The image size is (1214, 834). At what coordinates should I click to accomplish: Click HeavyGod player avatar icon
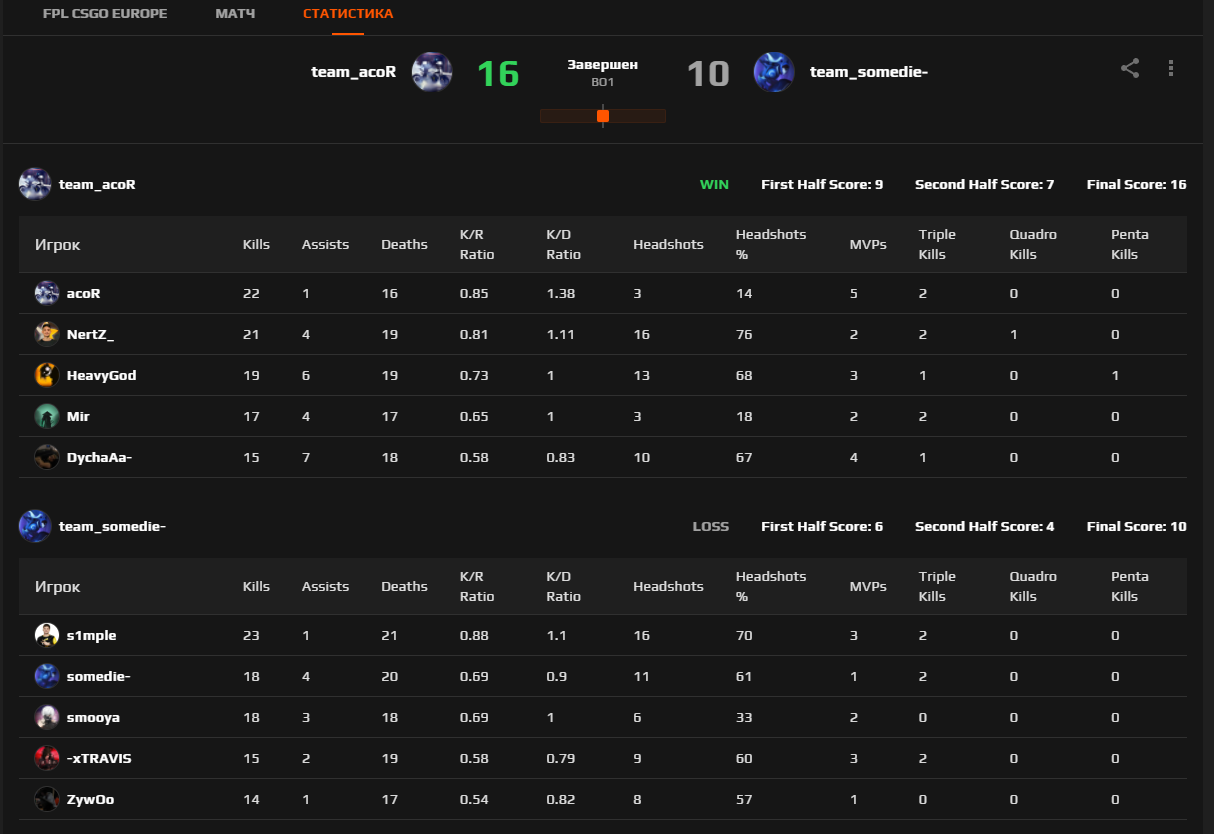tap(47, 375)
